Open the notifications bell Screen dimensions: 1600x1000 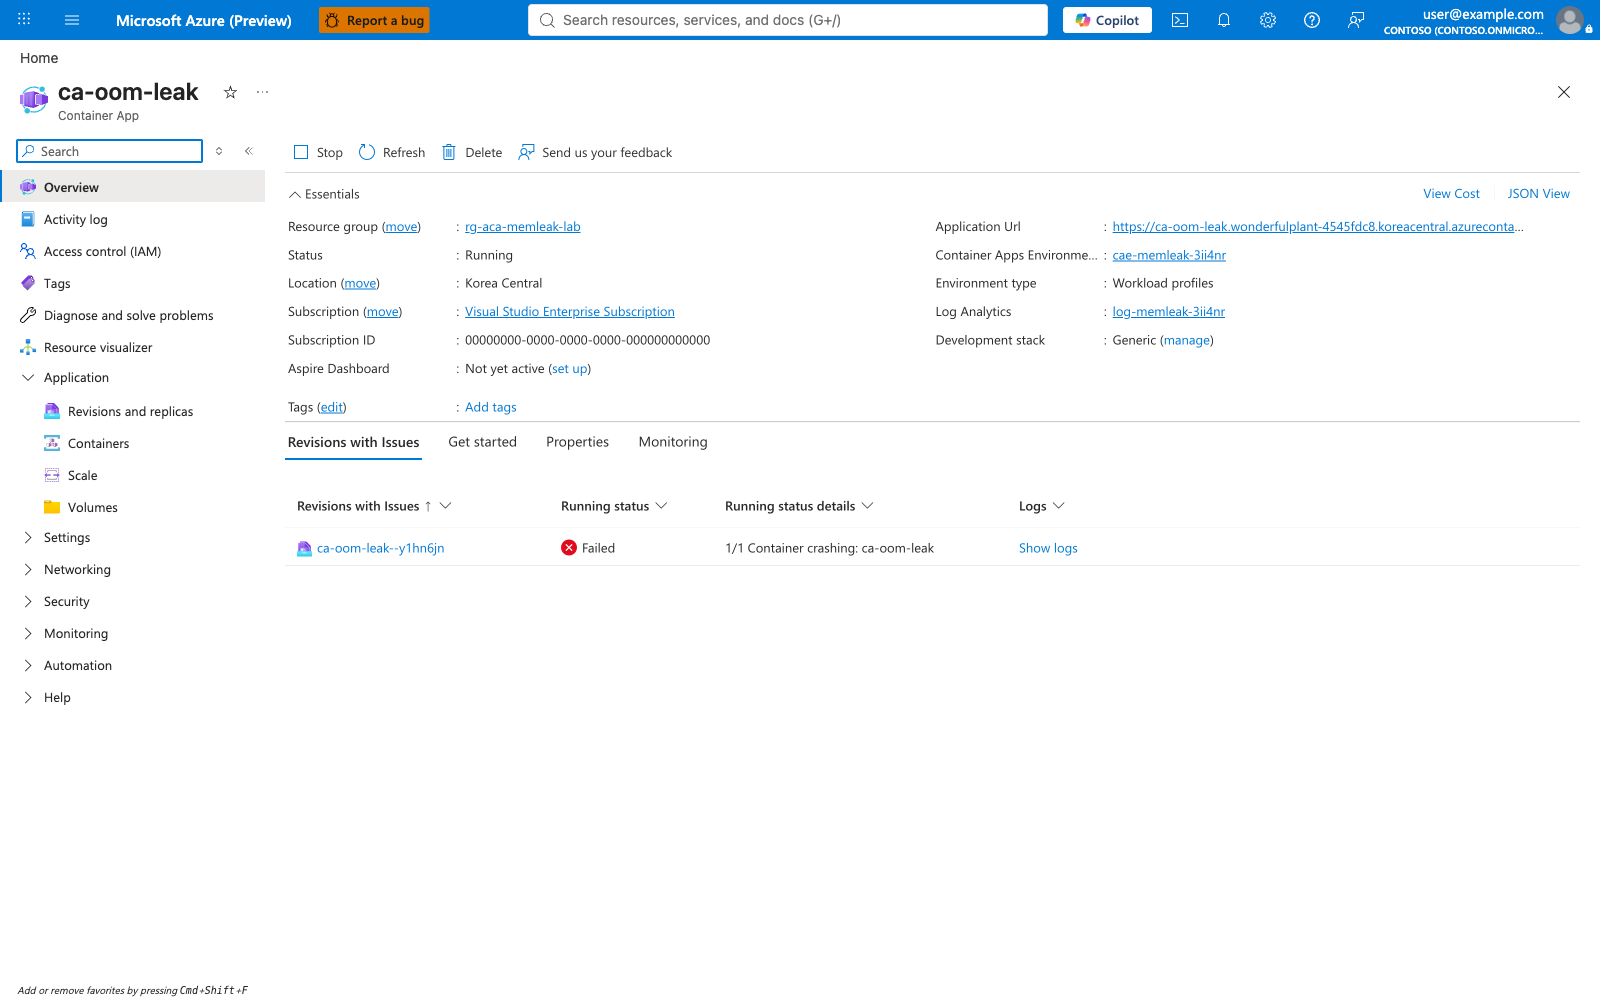1224,20
